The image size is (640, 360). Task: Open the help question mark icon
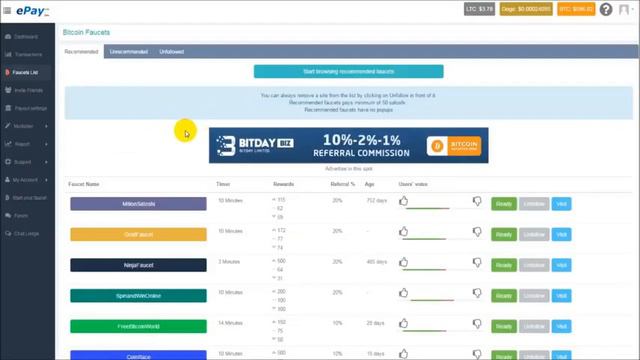(606, 9)
